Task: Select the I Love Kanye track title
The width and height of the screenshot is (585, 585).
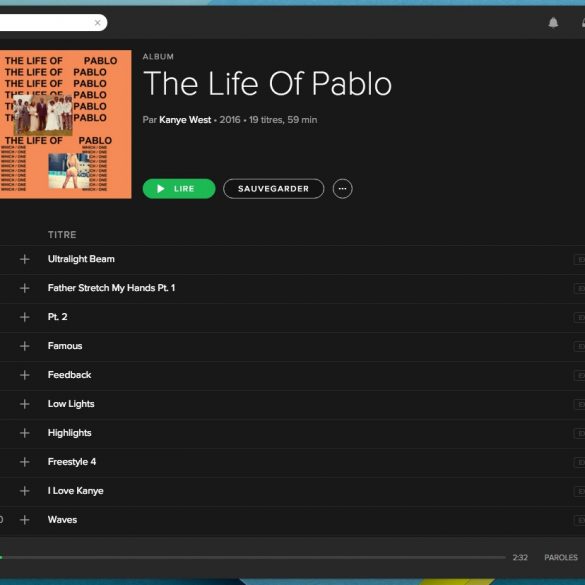Action: coord(76,491)
